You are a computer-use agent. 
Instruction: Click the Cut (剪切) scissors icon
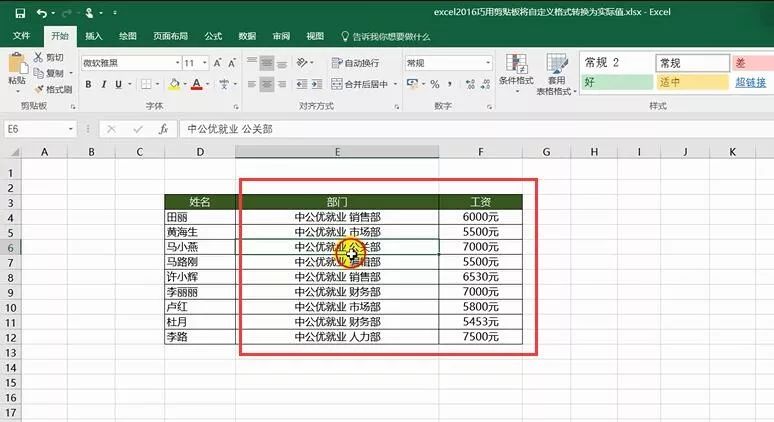coord(39,58)
